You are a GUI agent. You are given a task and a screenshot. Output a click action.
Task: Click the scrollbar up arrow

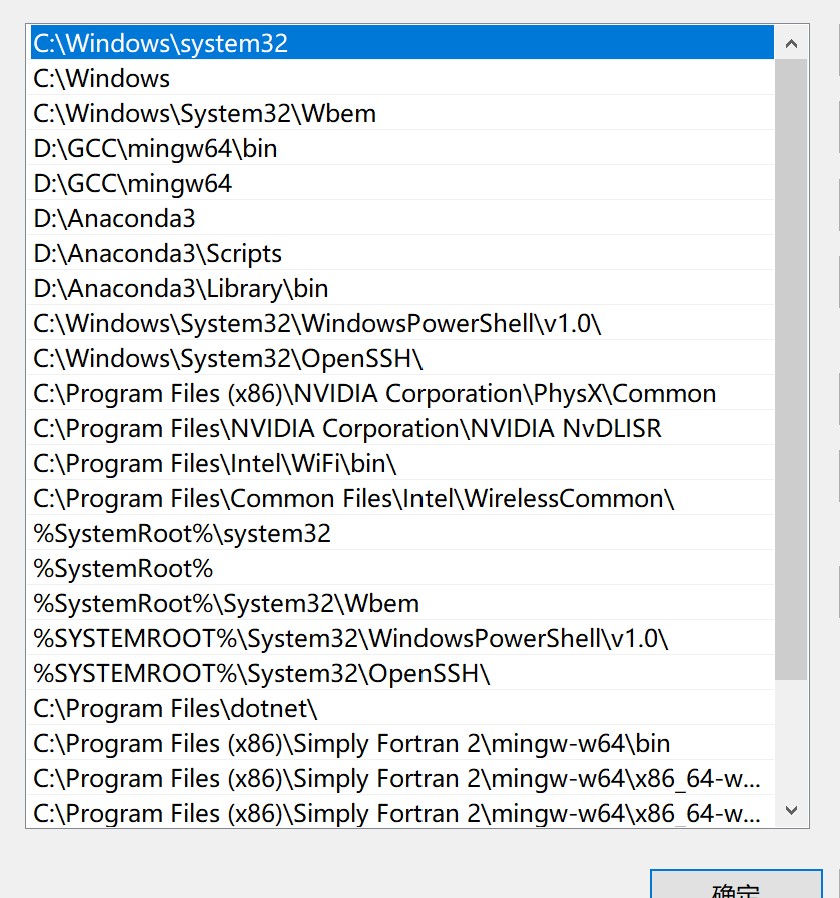pyautogui.click(x=791, y=44)
